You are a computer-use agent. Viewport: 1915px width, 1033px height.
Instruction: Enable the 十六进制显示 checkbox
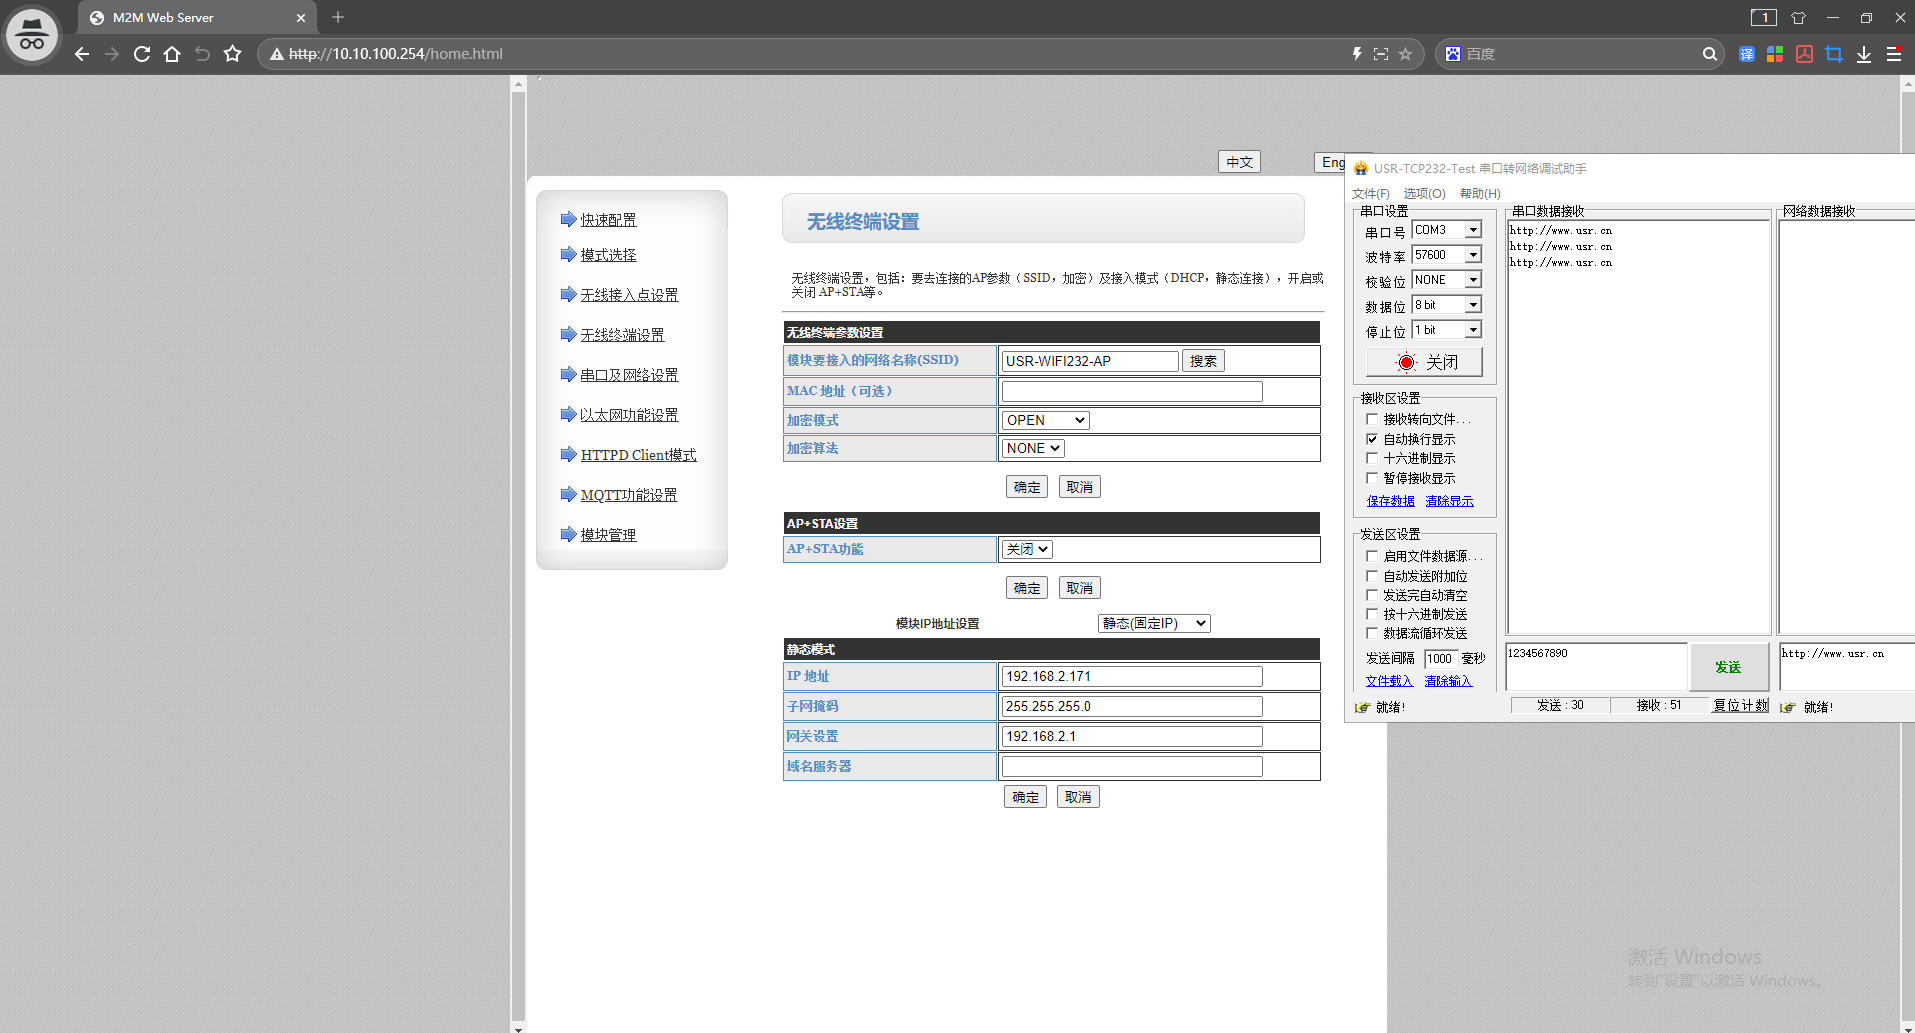(1372, 458)
